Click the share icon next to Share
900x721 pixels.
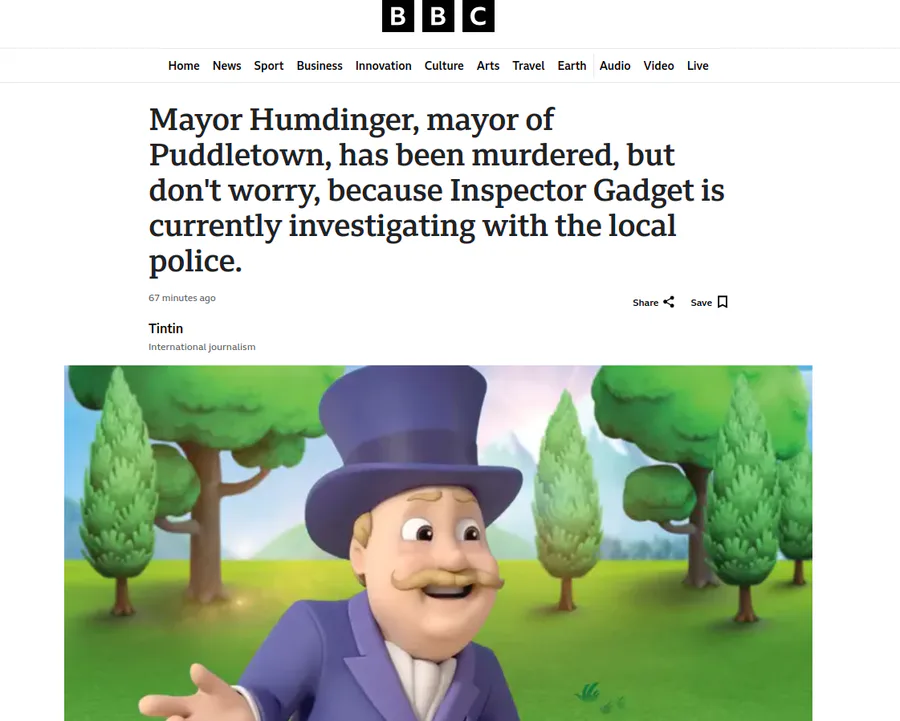[669, 302]
